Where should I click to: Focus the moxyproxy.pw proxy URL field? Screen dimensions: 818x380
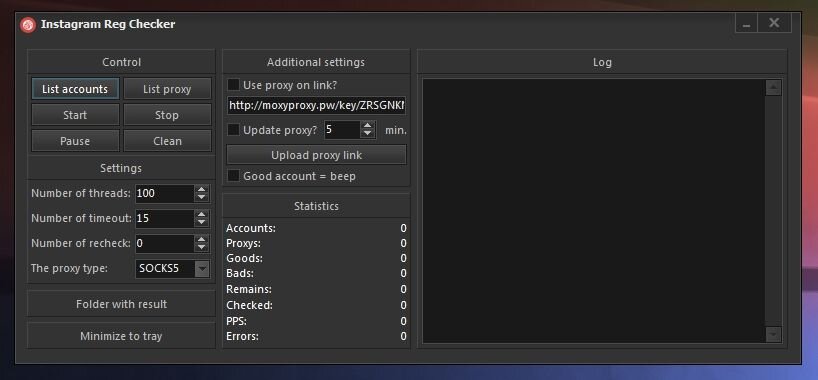(316, 105)
